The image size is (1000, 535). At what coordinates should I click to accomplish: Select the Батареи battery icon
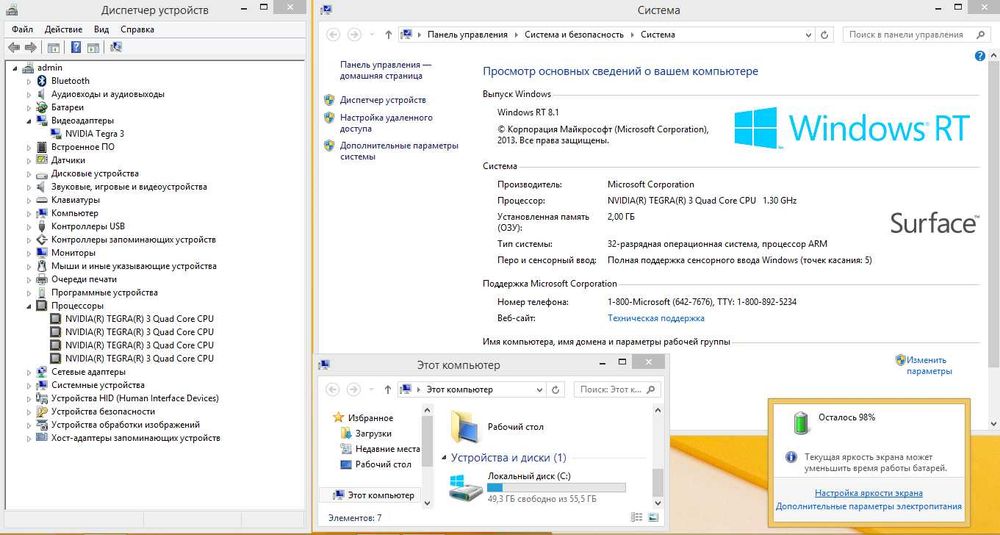(x=42, y=107)
